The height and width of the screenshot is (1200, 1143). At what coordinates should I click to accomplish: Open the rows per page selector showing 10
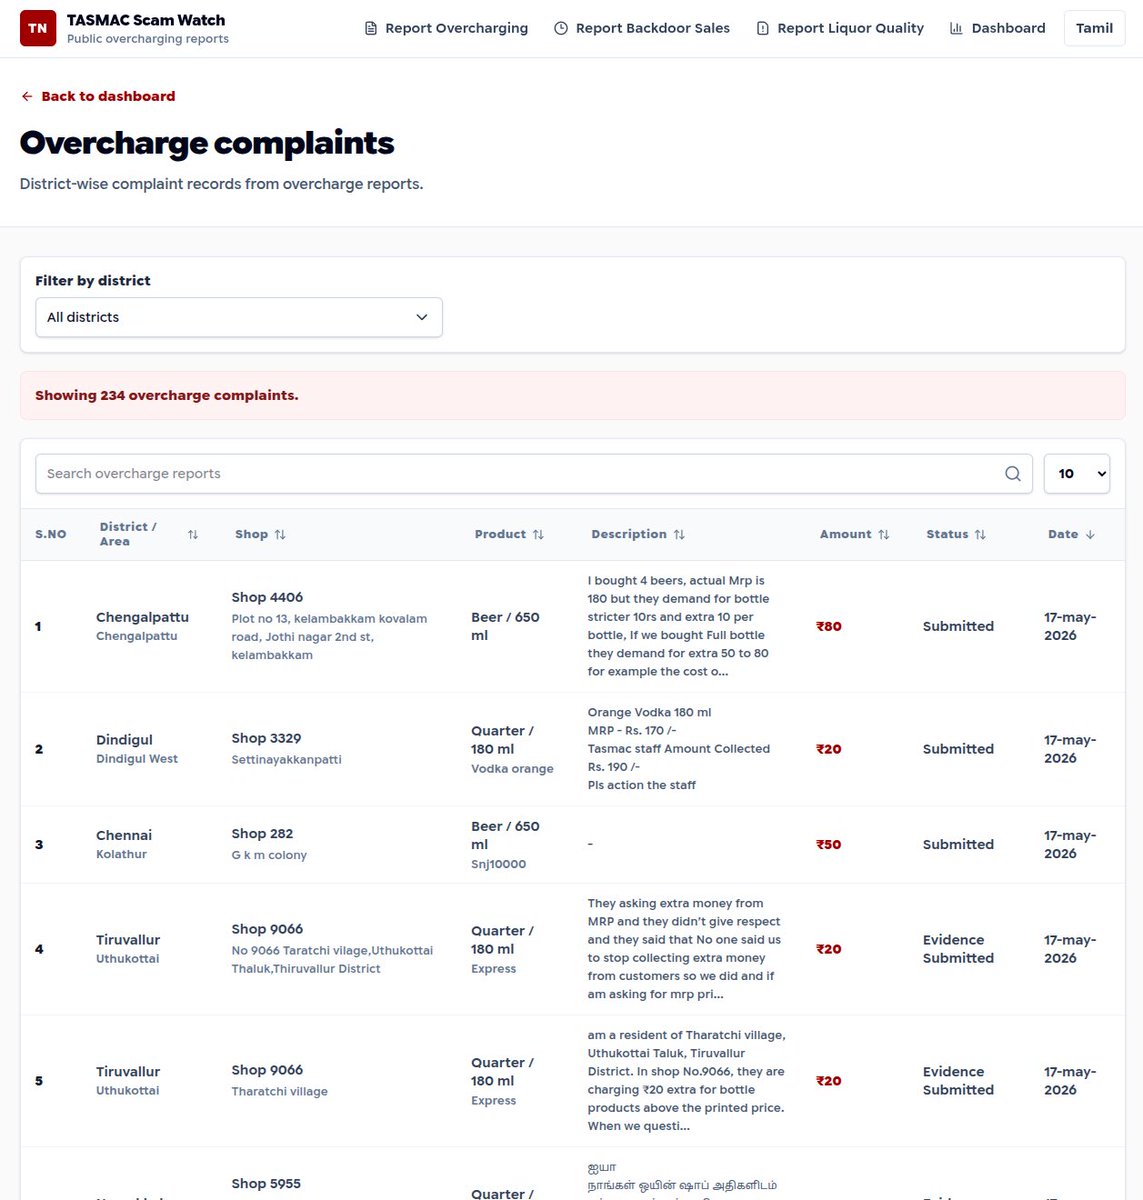tap(1077, 474)
